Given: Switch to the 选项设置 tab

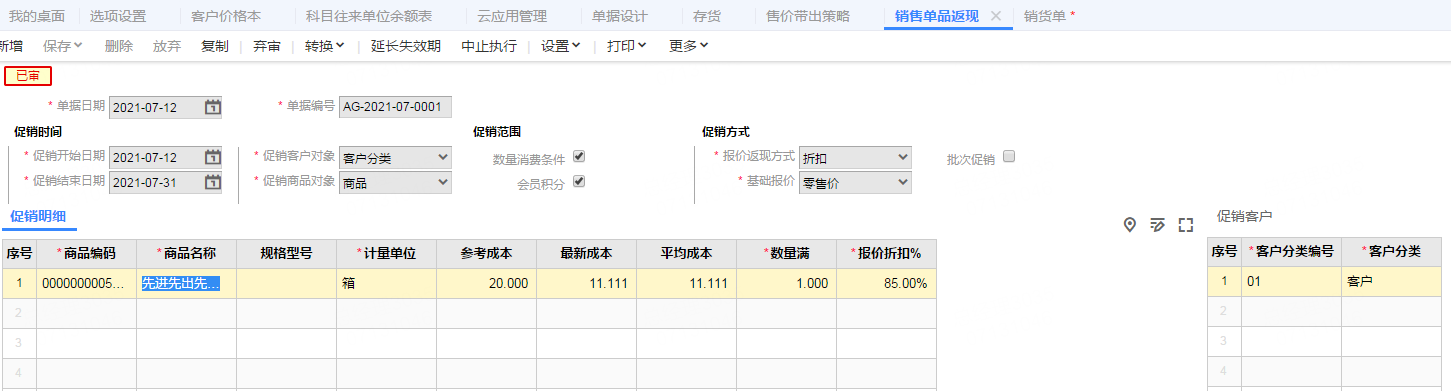Looking at the screenshot, I should click(x=117, y=16).
